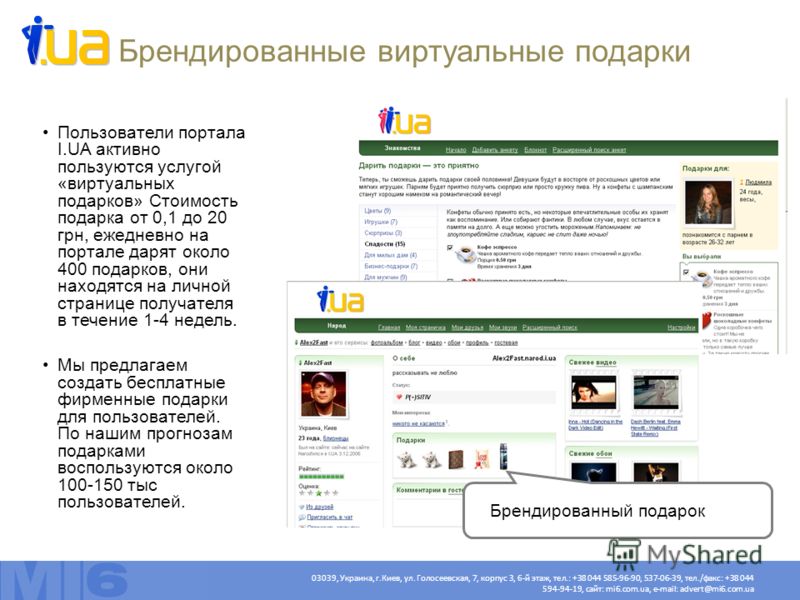The height and width of the screenshot is (600, 800).
Task: Click the i.ua logo on the Народ page
Action: tap(340, 299)
